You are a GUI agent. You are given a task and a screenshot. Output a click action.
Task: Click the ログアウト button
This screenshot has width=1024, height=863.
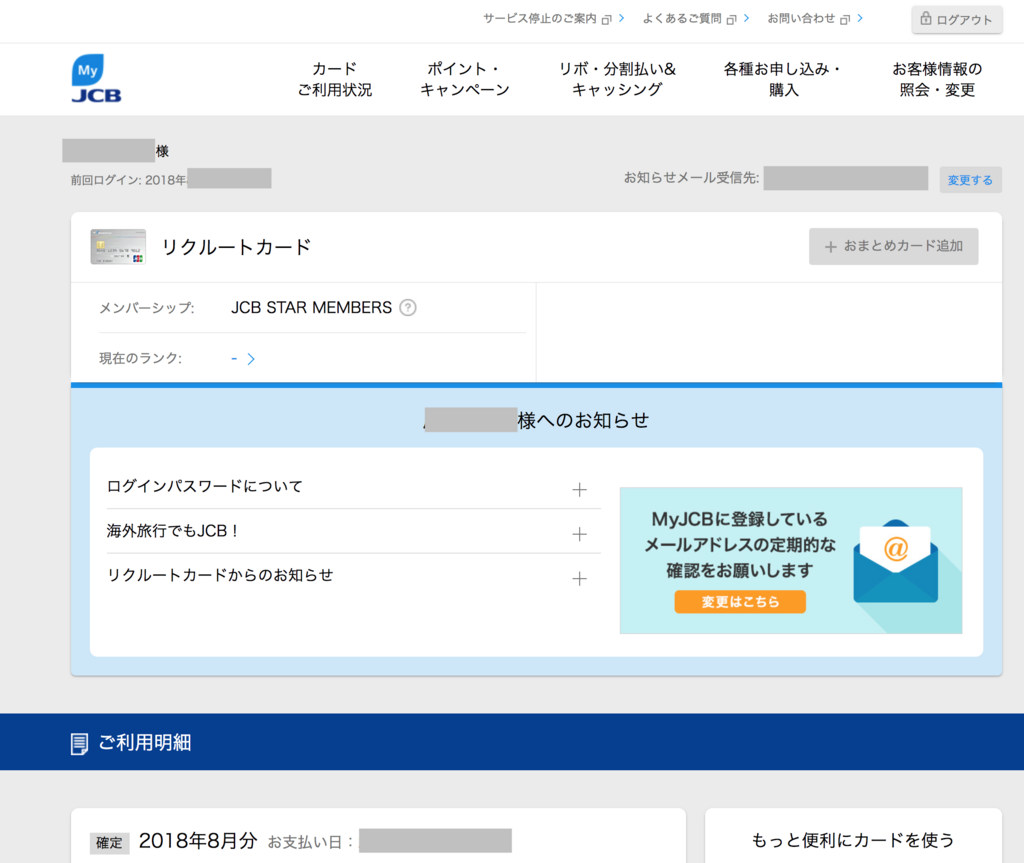point(957,20)
